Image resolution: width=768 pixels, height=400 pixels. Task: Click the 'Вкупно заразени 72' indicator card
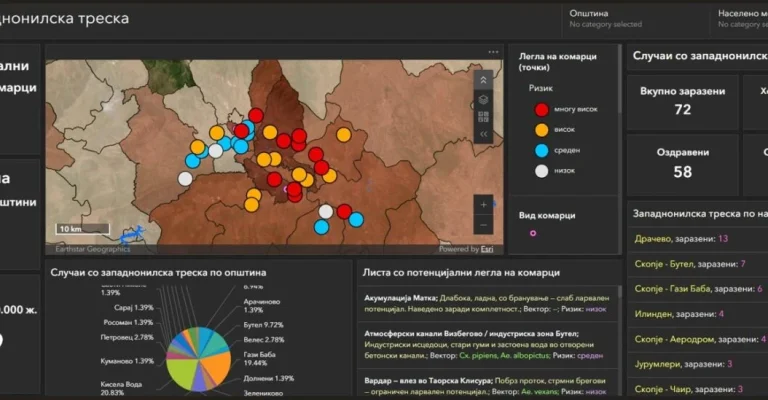pos(682,102)
